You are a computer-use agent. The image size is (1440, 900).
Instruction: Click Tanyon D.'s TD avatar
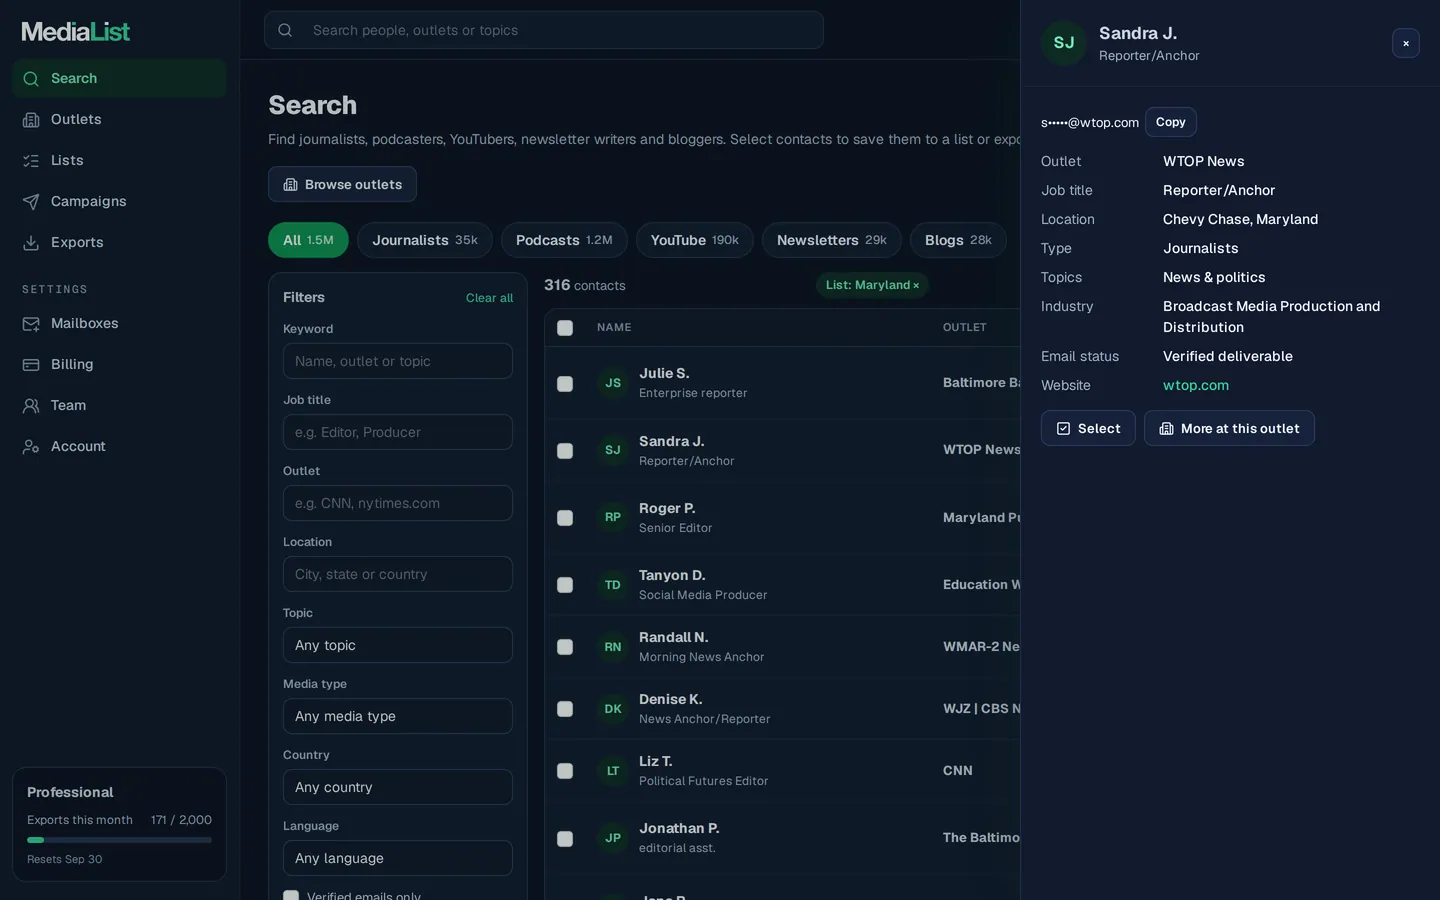coord(613,585)
